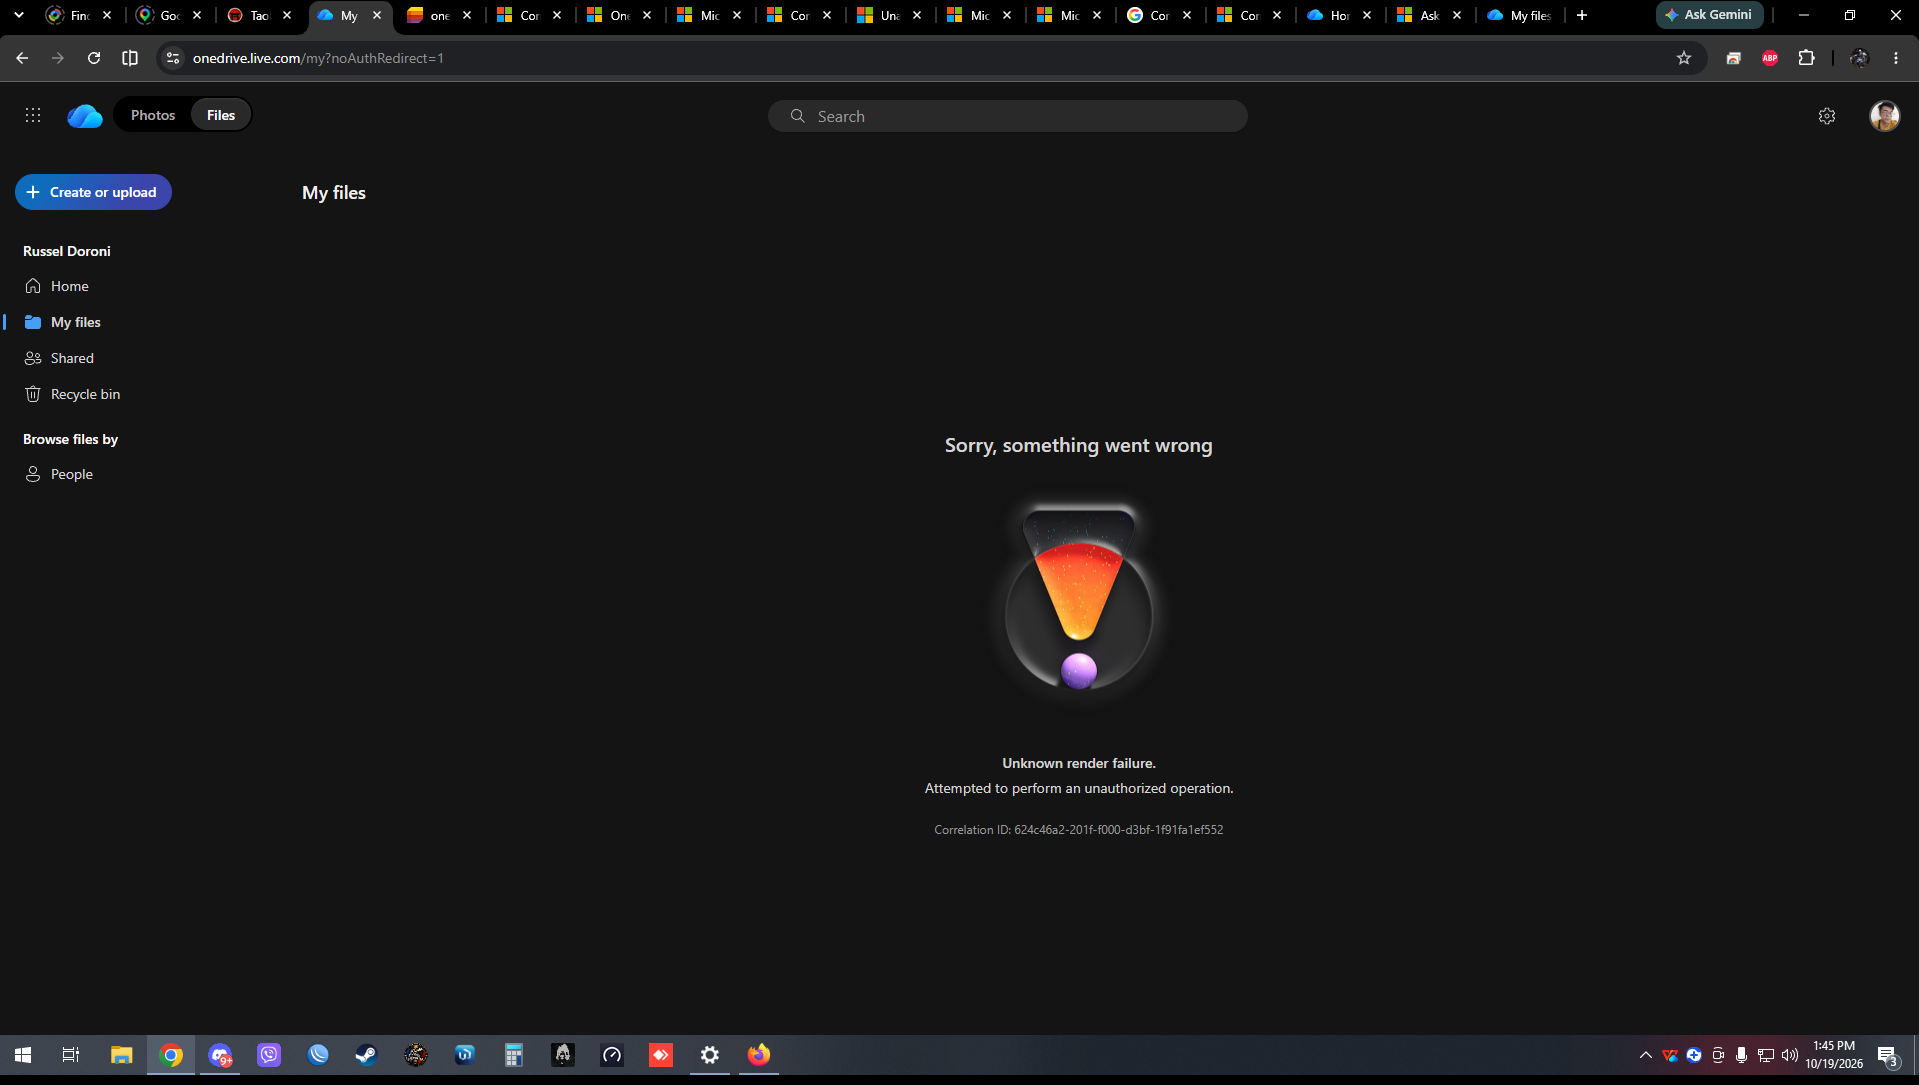Image resolution: width=1919 pixels, height=1085 pixels.
Task: Open notification center with 3 alerts
Action: click(1888, 1055)
